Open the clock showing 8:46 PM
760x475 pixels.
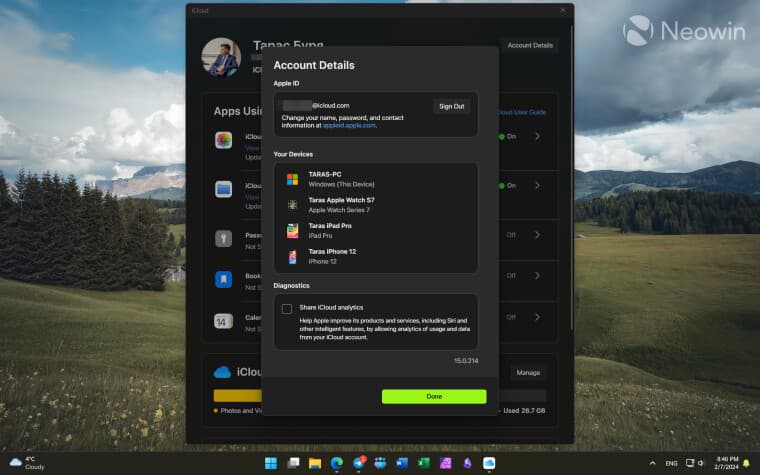(726, 463)
